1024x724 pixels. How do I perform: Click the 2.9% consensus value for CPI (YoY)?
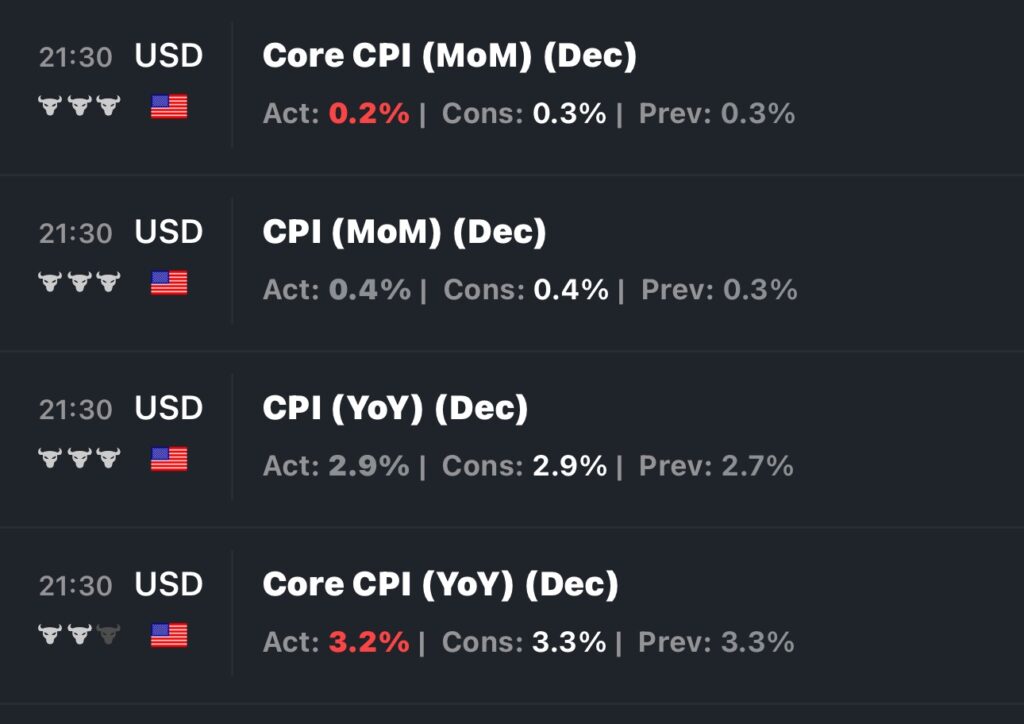pos(569,466)
